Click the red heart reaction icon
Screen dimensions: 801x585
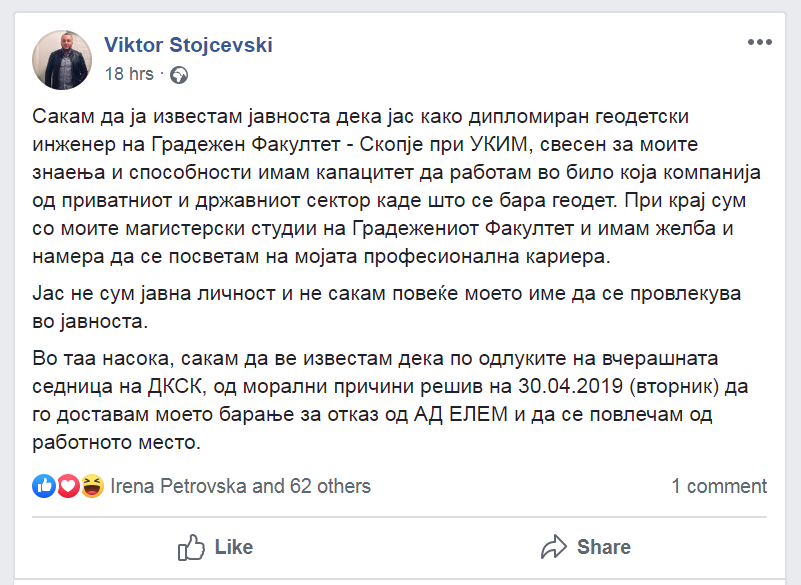[68, 487]
